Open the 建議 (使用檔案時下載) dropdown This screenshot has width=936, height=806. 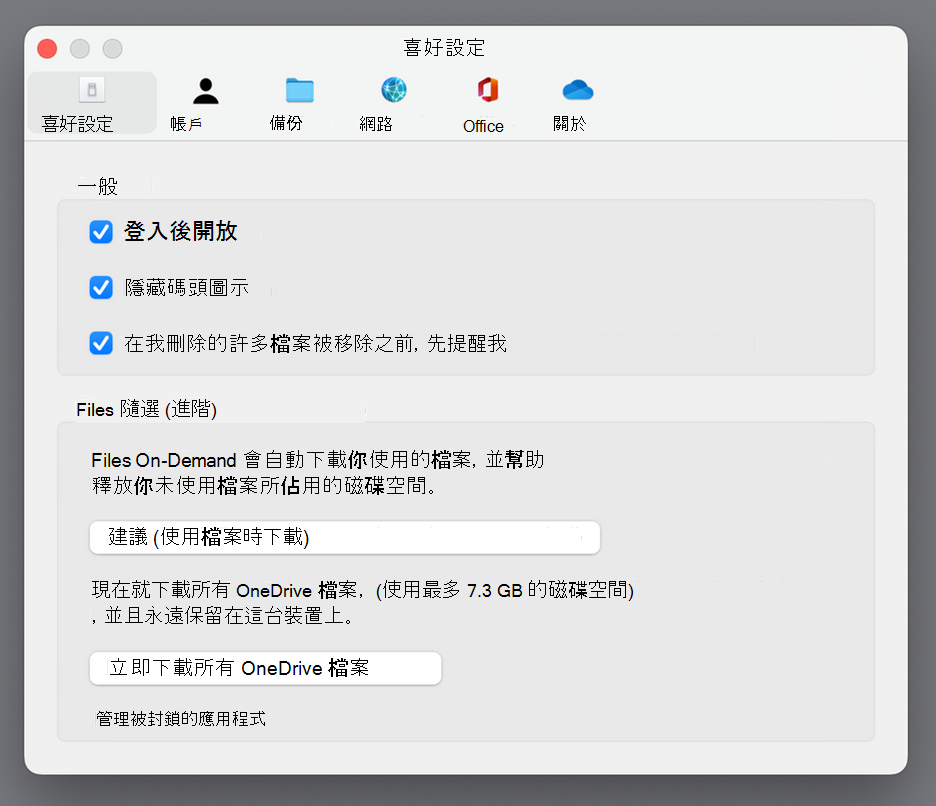(345, 537)
